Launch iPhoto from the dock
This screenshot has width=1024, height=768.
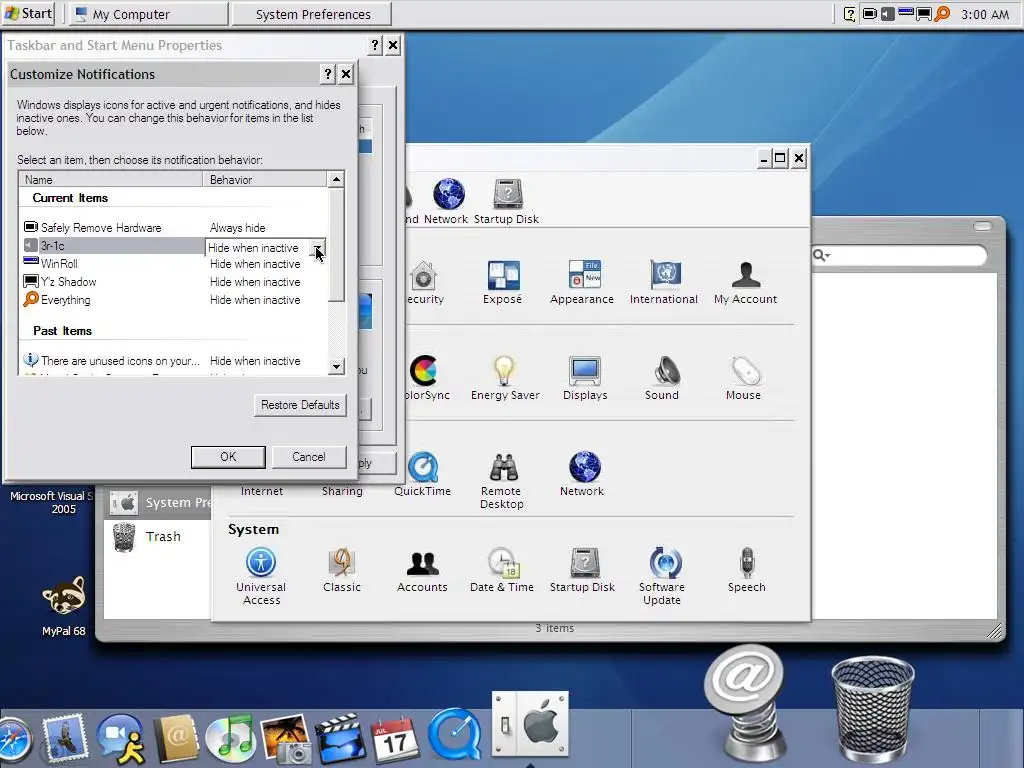[285, 739]
